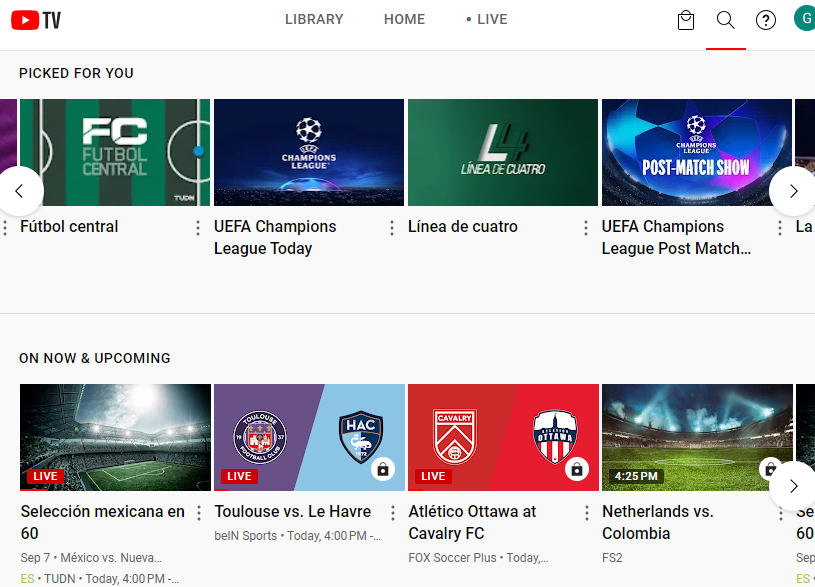Click FOX Soccer Plus channel info text

[478, 558]
